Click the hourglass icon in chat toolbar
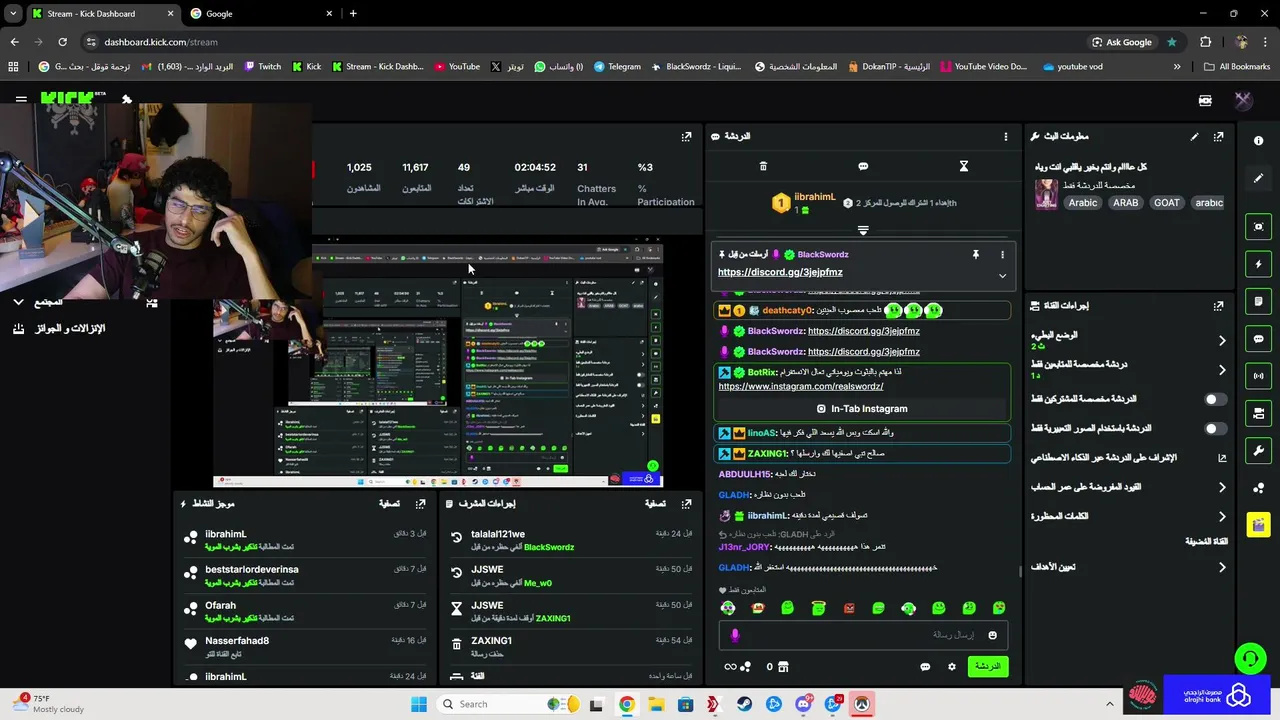 (x=964, y=166)
